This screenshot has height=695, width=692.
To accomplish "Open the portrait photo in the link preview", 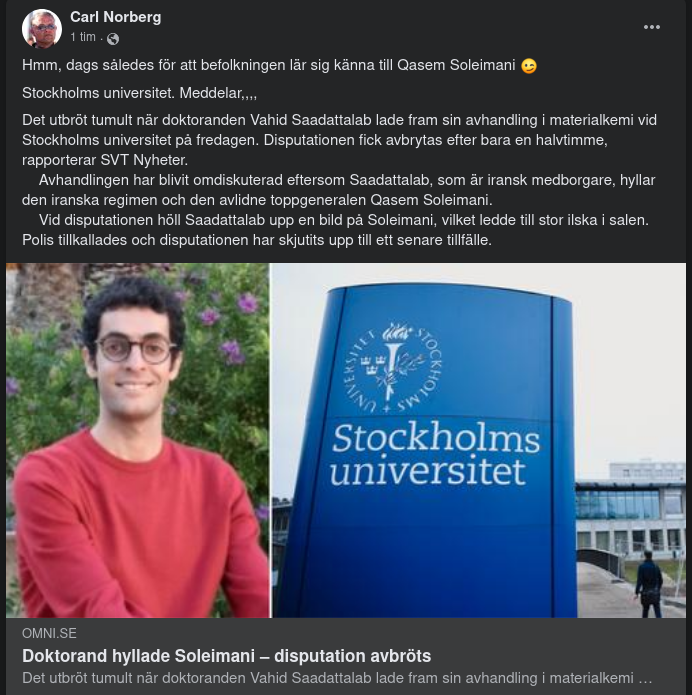I will pos(138,440).
